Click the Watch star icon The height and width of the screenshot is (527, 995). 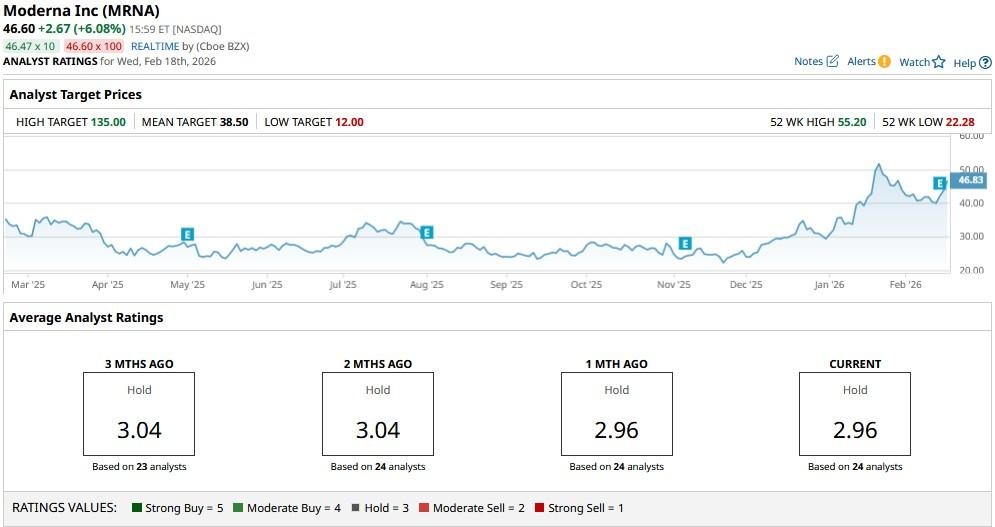pyautogui.click(x=939, y=62)
